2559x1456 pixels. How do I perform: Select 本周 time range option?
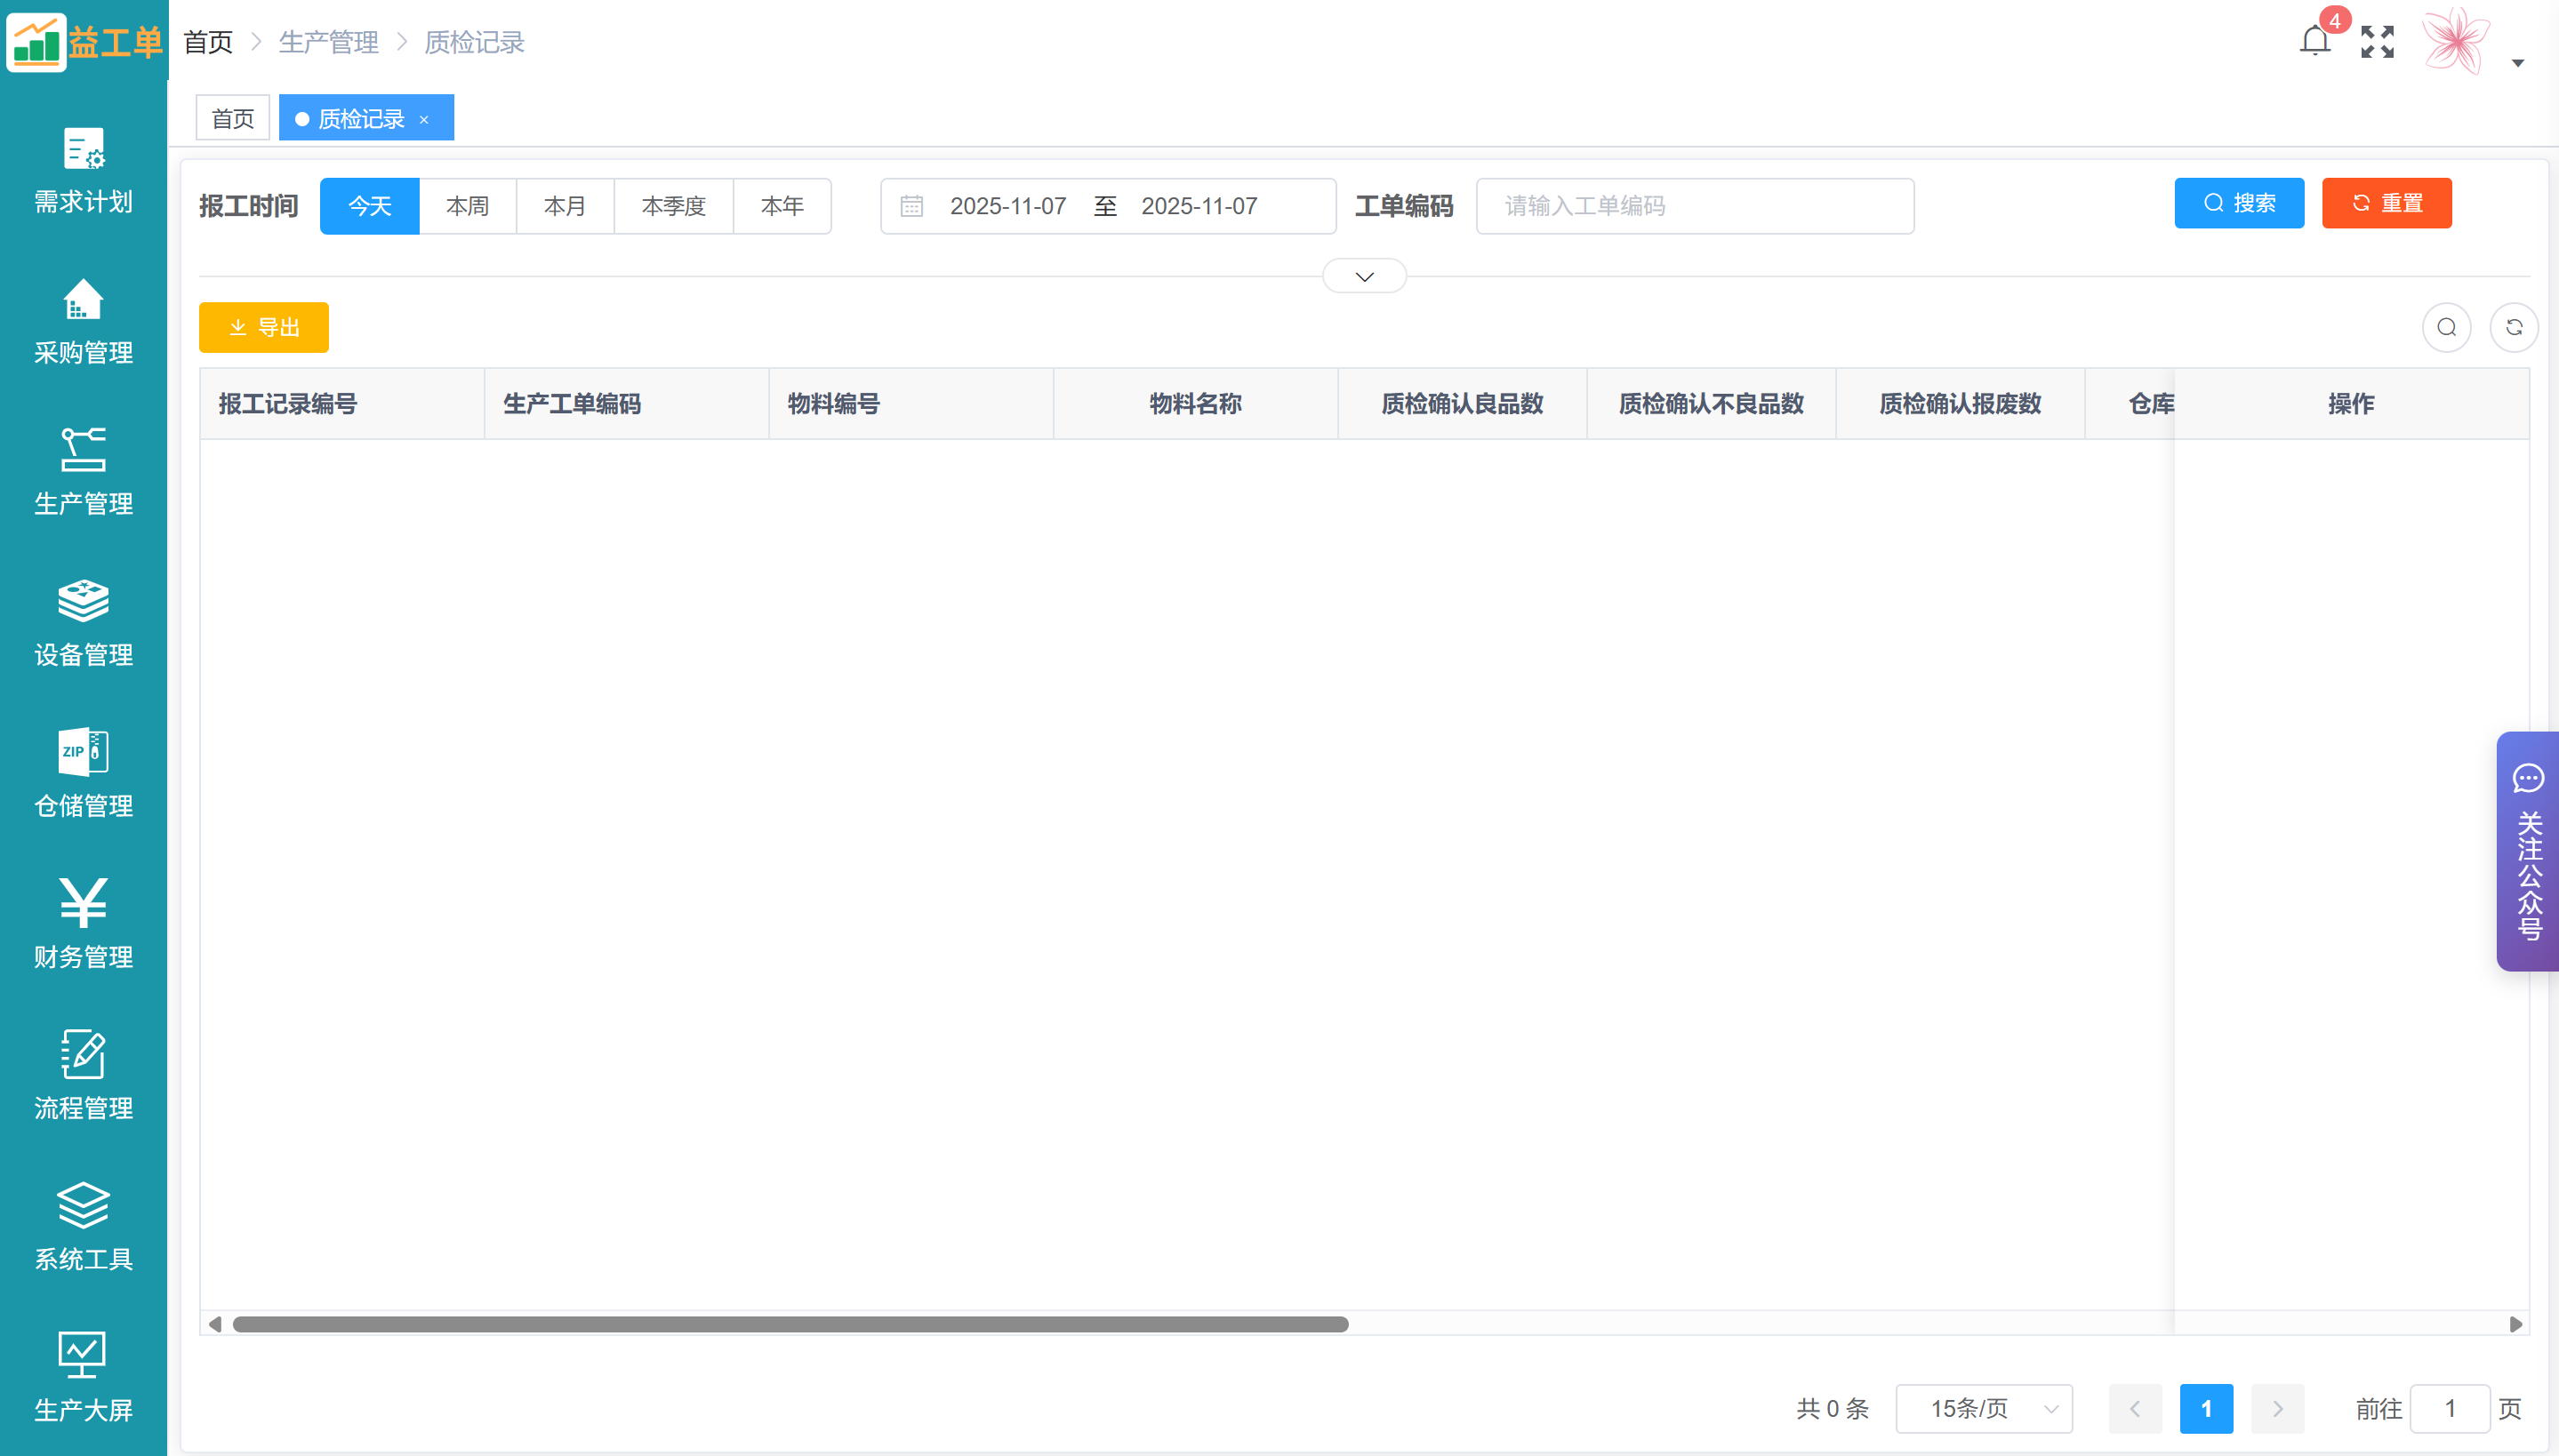[467, 206]
